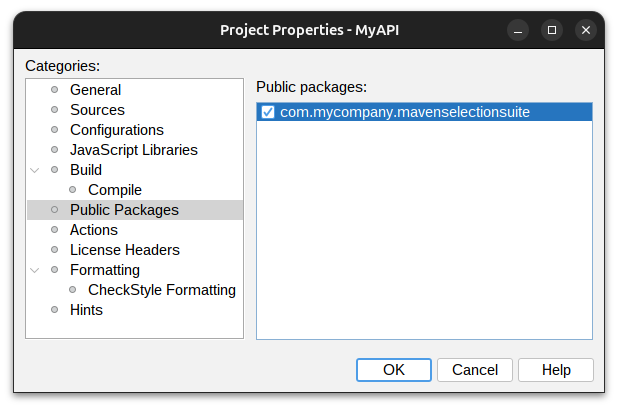Open the CheckStyle Formatting category
Image resolution: width=618 pixels, height=409 pixels.
(x=162, y=290)
